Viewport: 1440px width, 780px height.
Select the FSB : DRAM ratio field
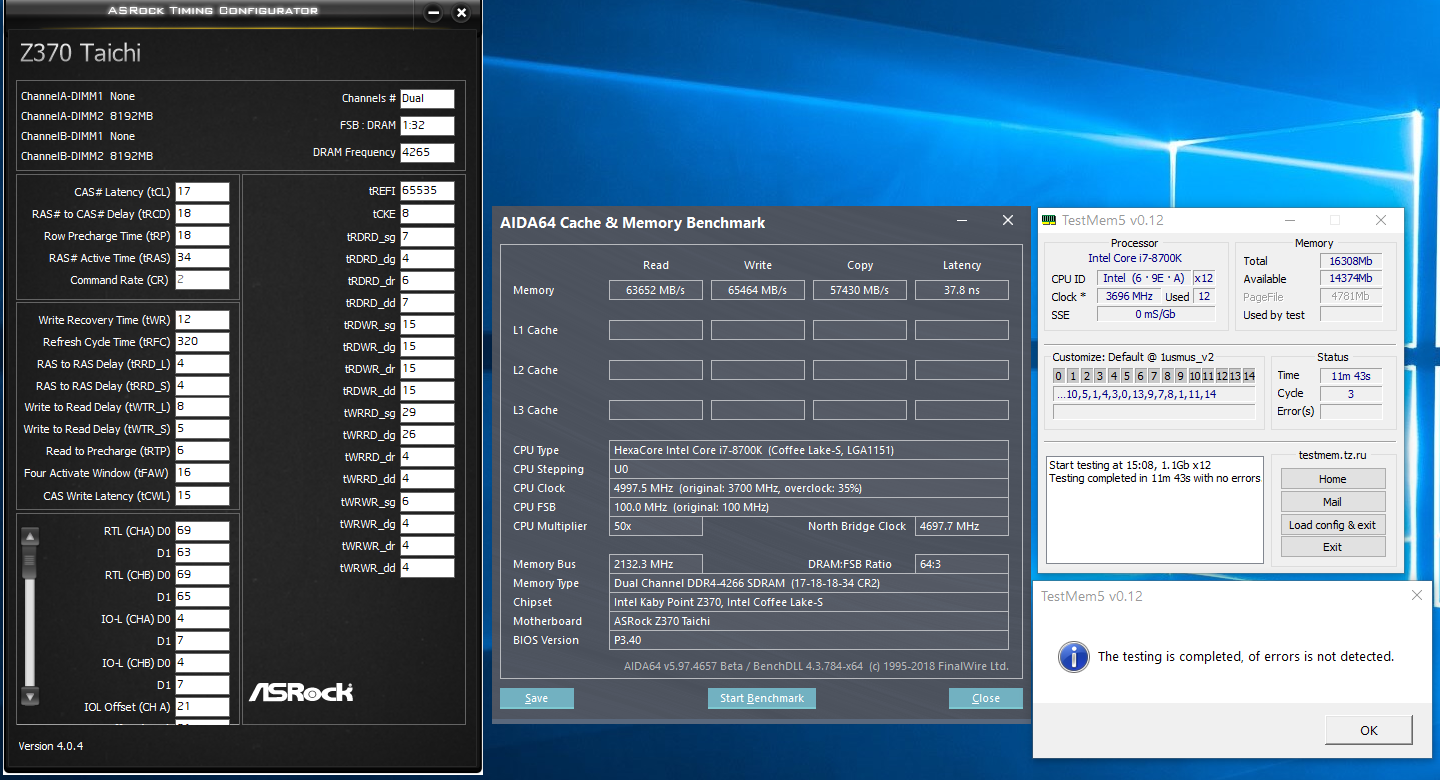point(427,126)
